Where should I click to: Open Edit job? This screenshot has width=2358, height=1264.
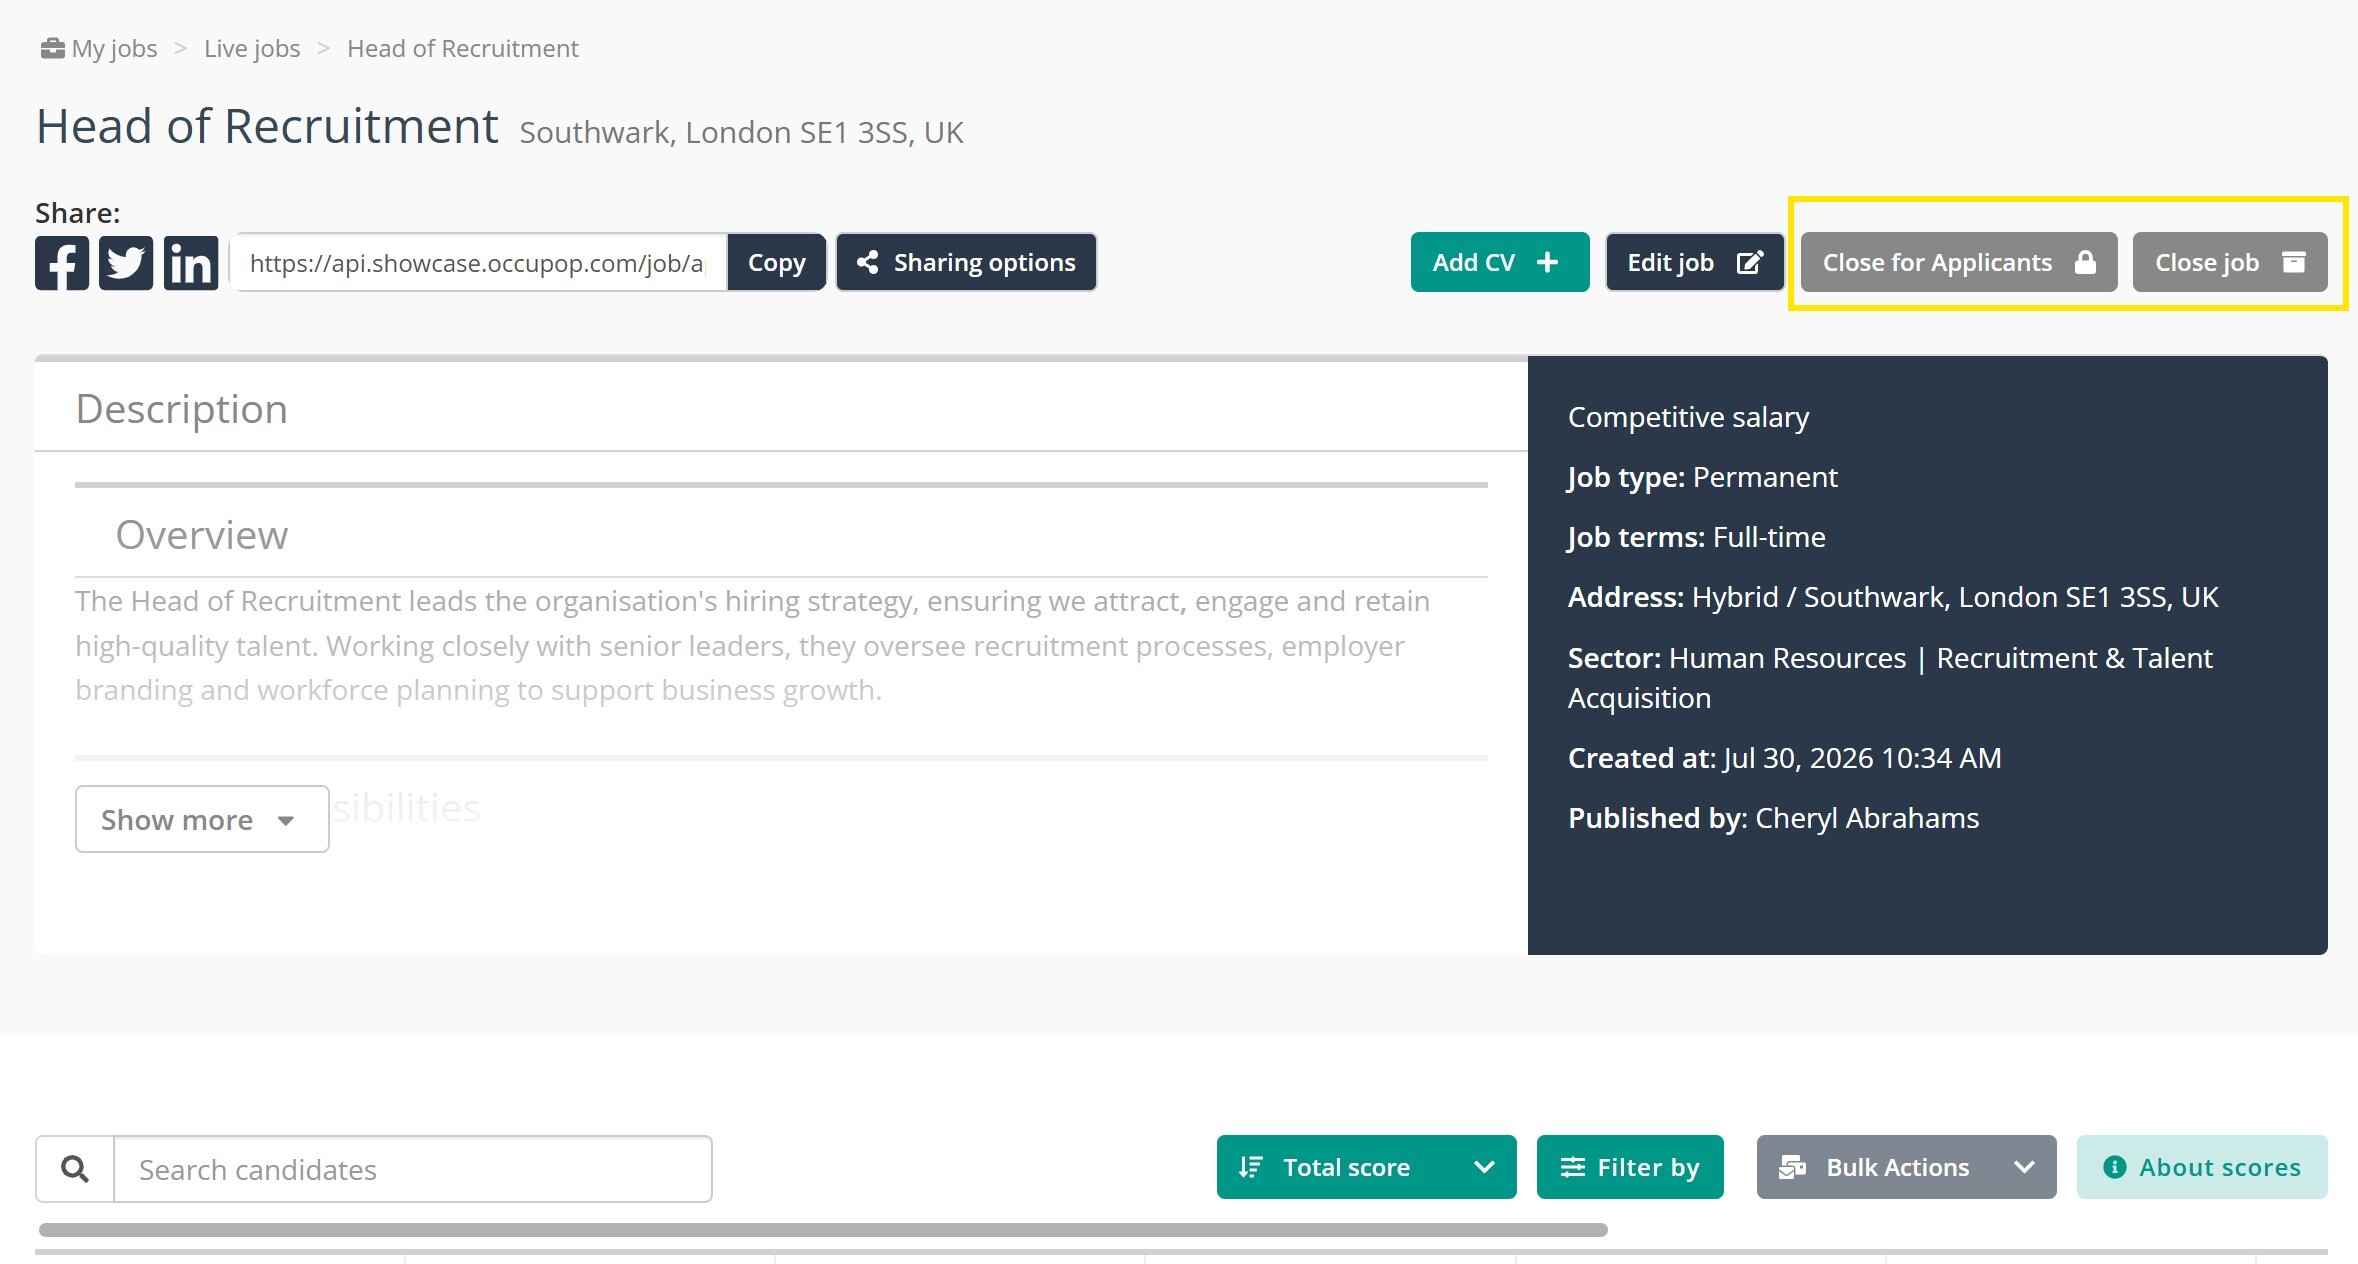point(1695,262)
